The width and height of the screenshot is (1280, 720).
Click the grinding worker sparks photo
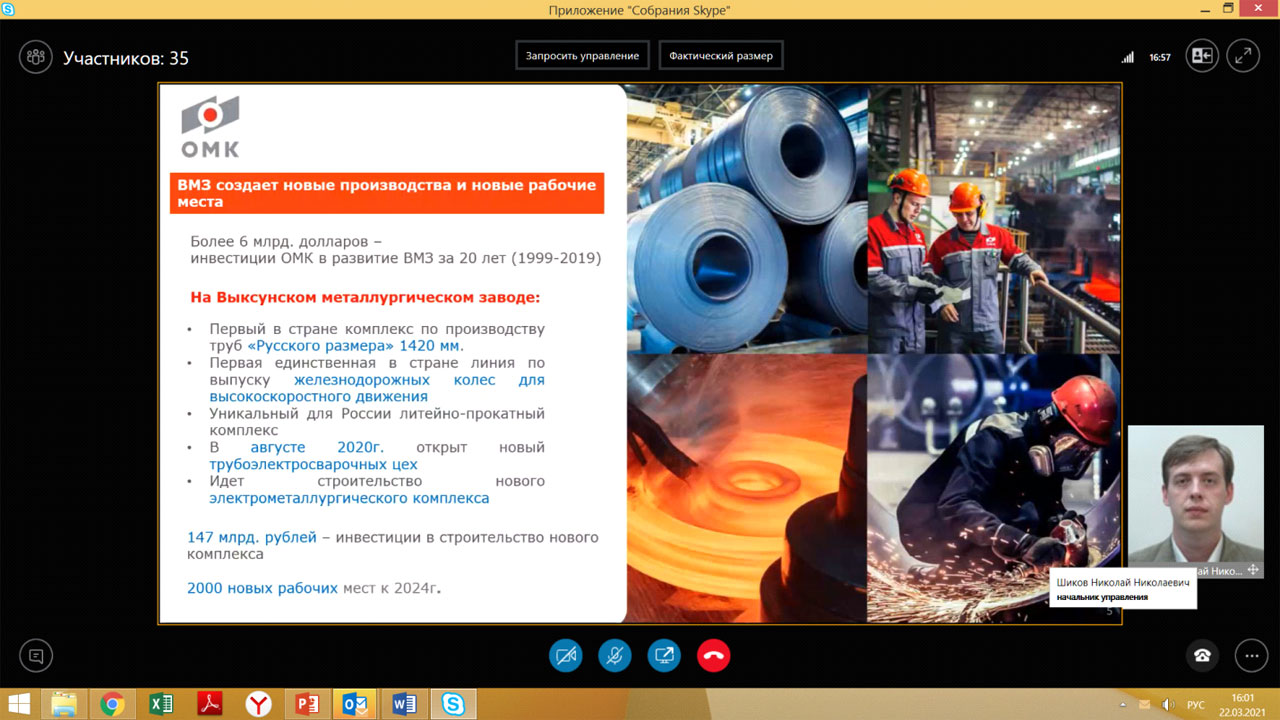(x=994, y=488)
